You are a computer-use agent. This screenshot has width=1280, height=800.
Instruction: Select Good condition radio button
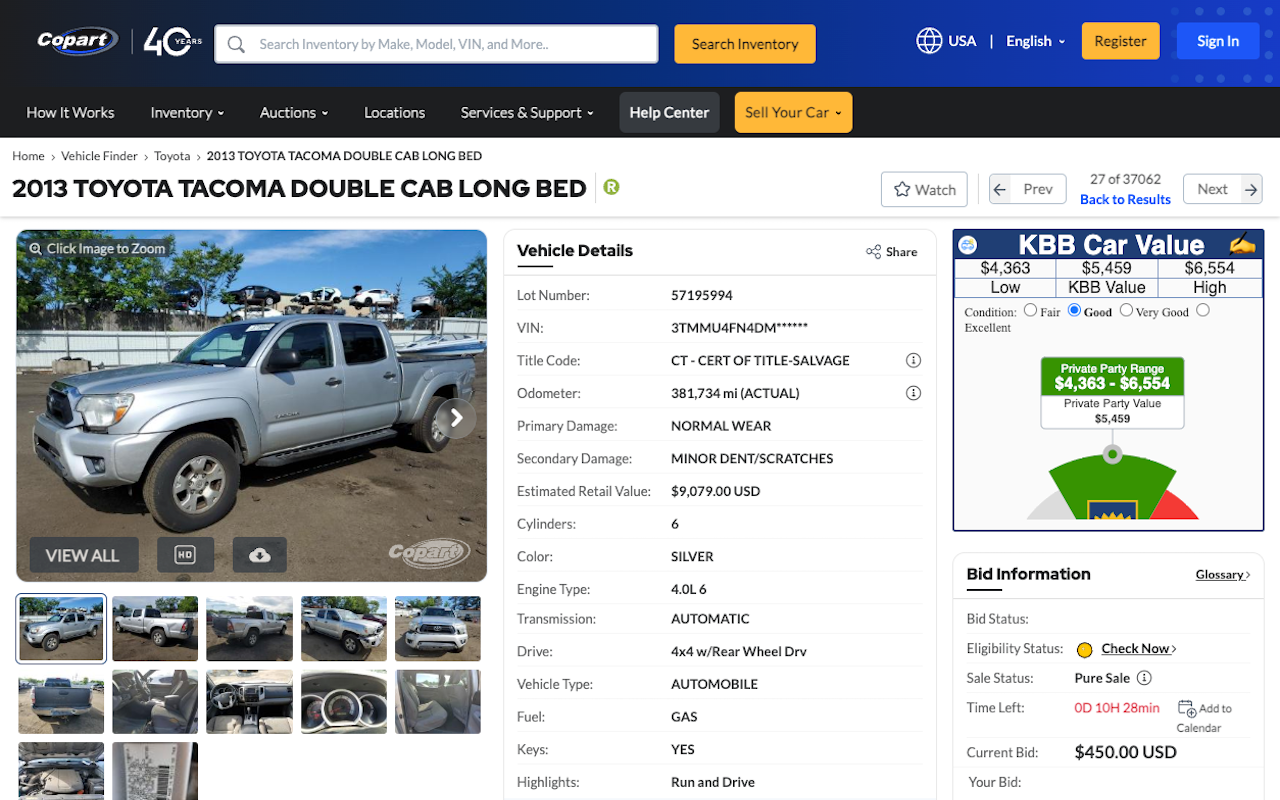[1074, 310]
